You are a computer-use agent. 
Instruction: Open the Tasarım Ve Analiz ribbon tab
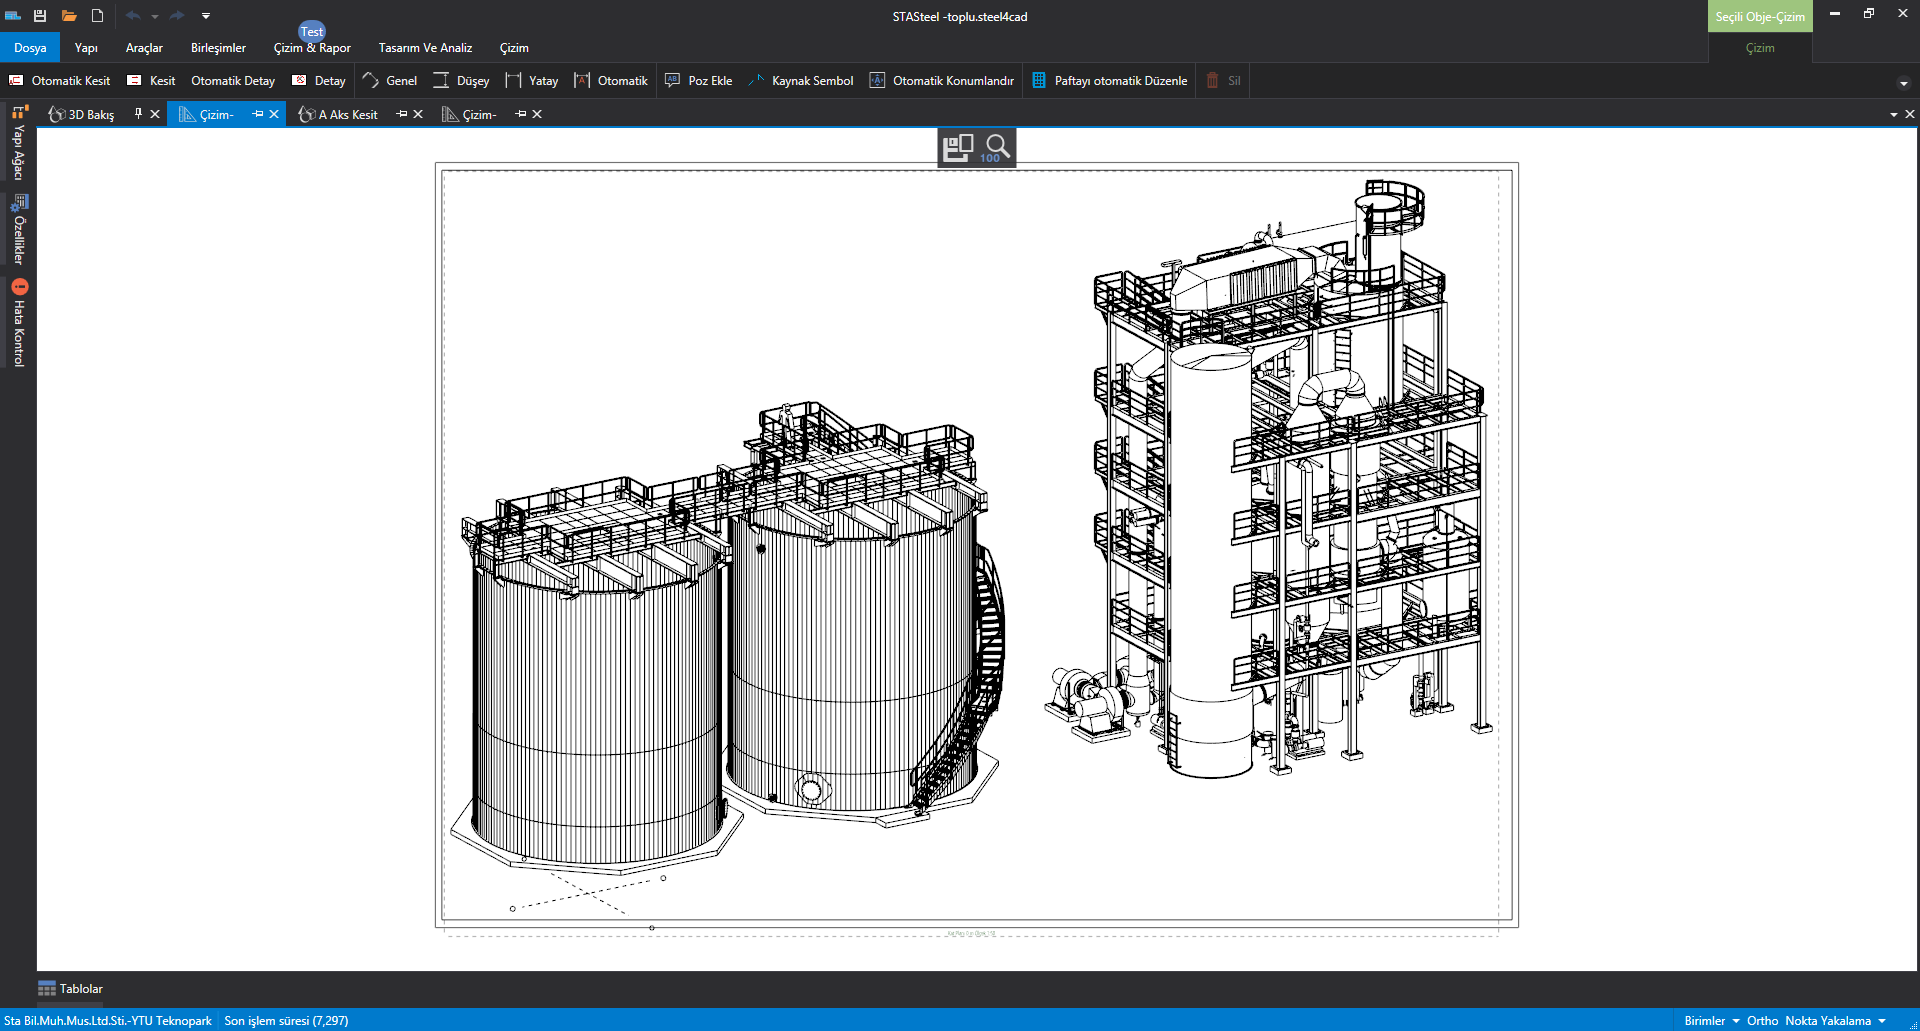click(x=425, y=48)
